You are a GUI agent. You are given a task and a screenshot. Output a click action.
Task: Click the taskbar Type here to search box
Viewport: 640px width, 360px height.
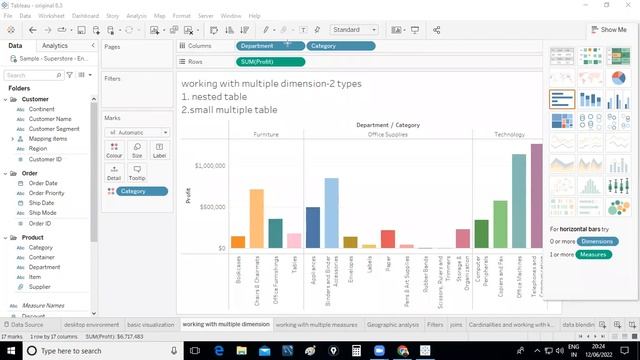point(102,351)
